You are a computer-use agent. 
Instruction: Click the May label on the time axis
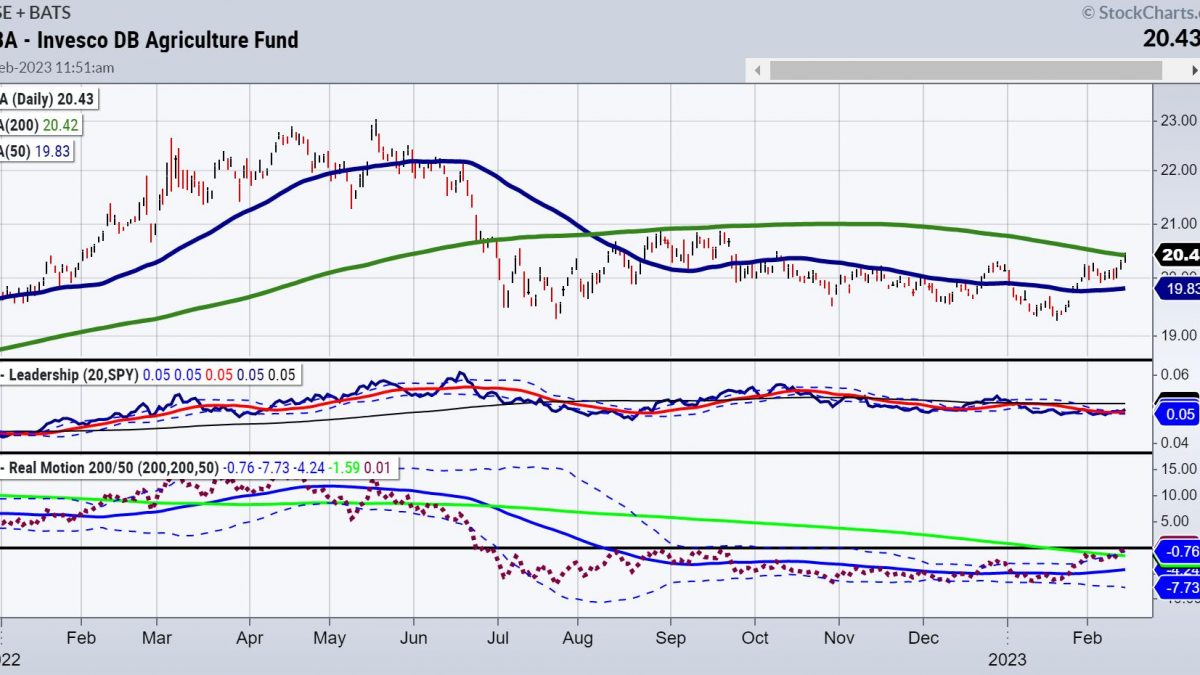coord(331,637)
